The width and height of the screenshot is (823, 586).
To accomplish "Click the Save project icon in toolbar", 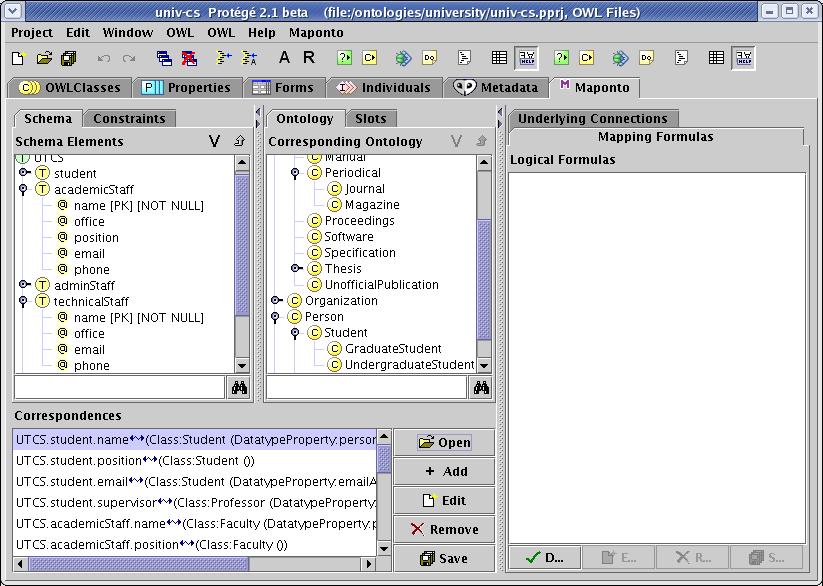I will click(x=69, y=58).
